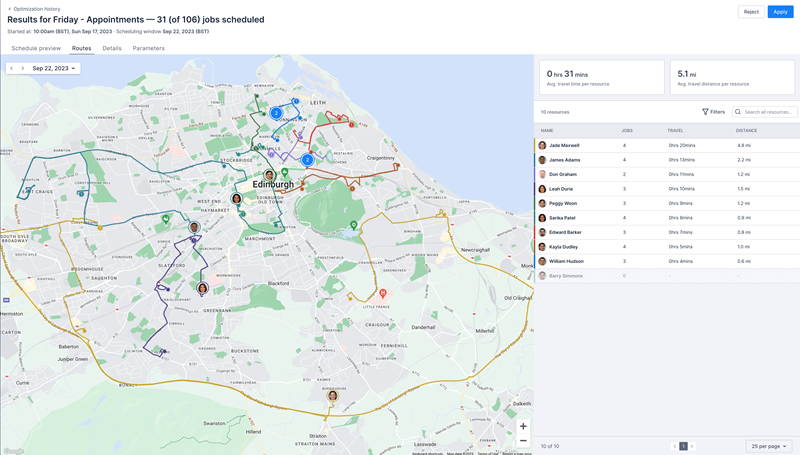Click the Reject button
The image size is (800, 455).
[750, 12]
